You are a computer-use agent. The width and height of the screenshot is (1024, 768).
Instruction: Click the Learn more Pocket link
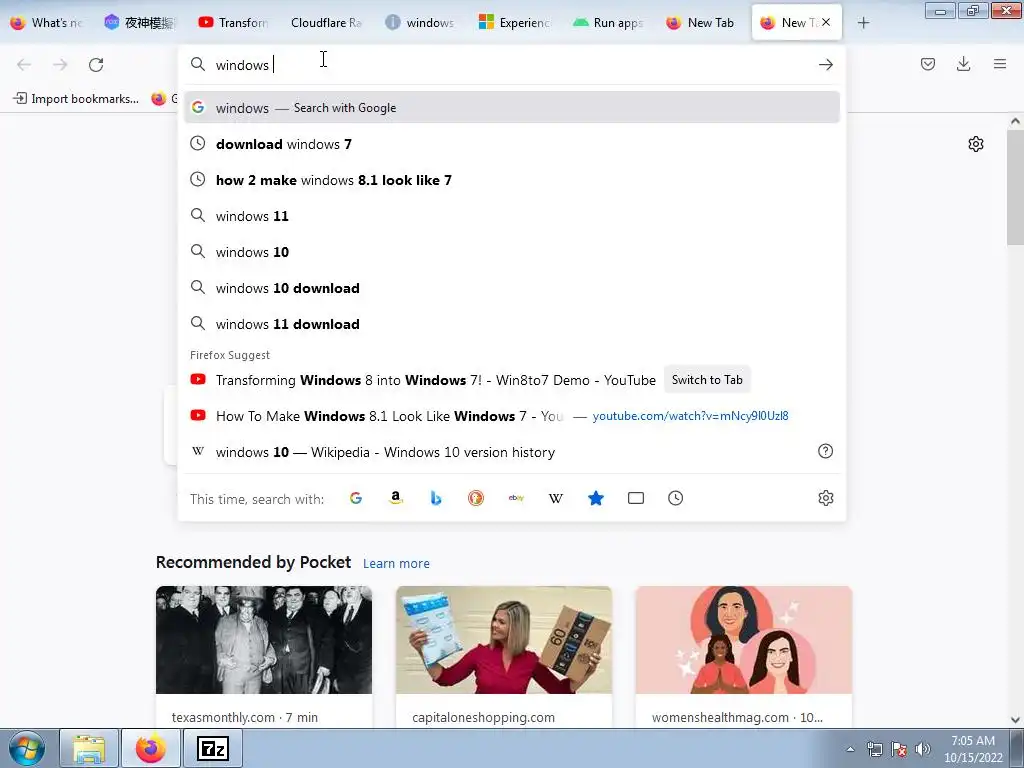pos(396,563)
